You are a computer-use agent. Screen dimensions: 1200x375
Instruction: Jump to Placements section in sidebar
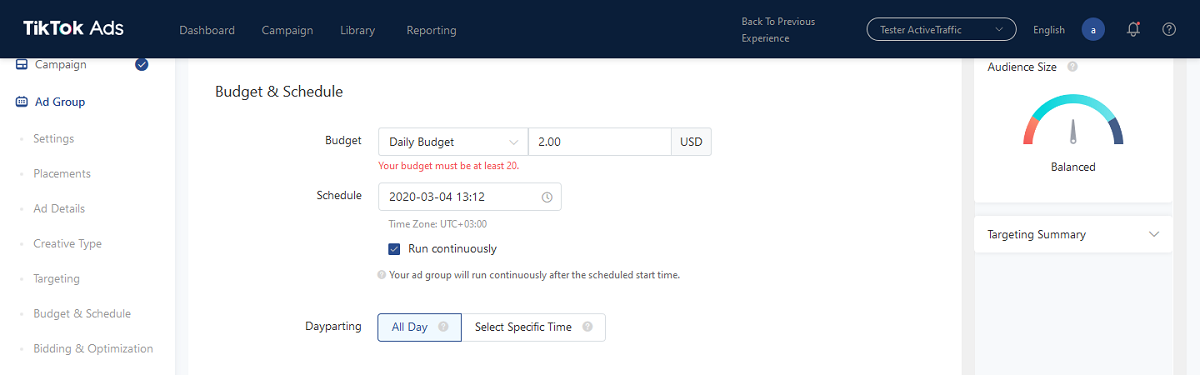(62, 174)
